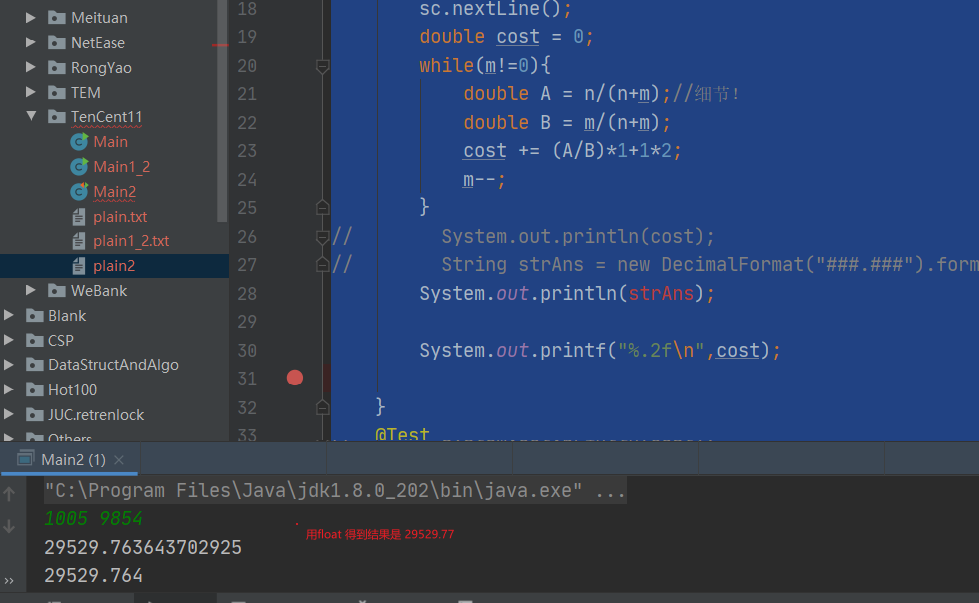This screenshot has width=979, height=603.
Task: Show more run toolbar actions chevron
Action: [9, 581]
